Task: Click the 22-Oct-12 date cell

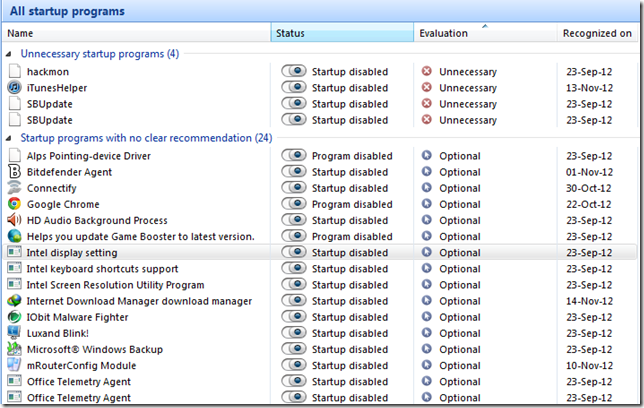Action: pyautogui.click(x=589, y=204)
